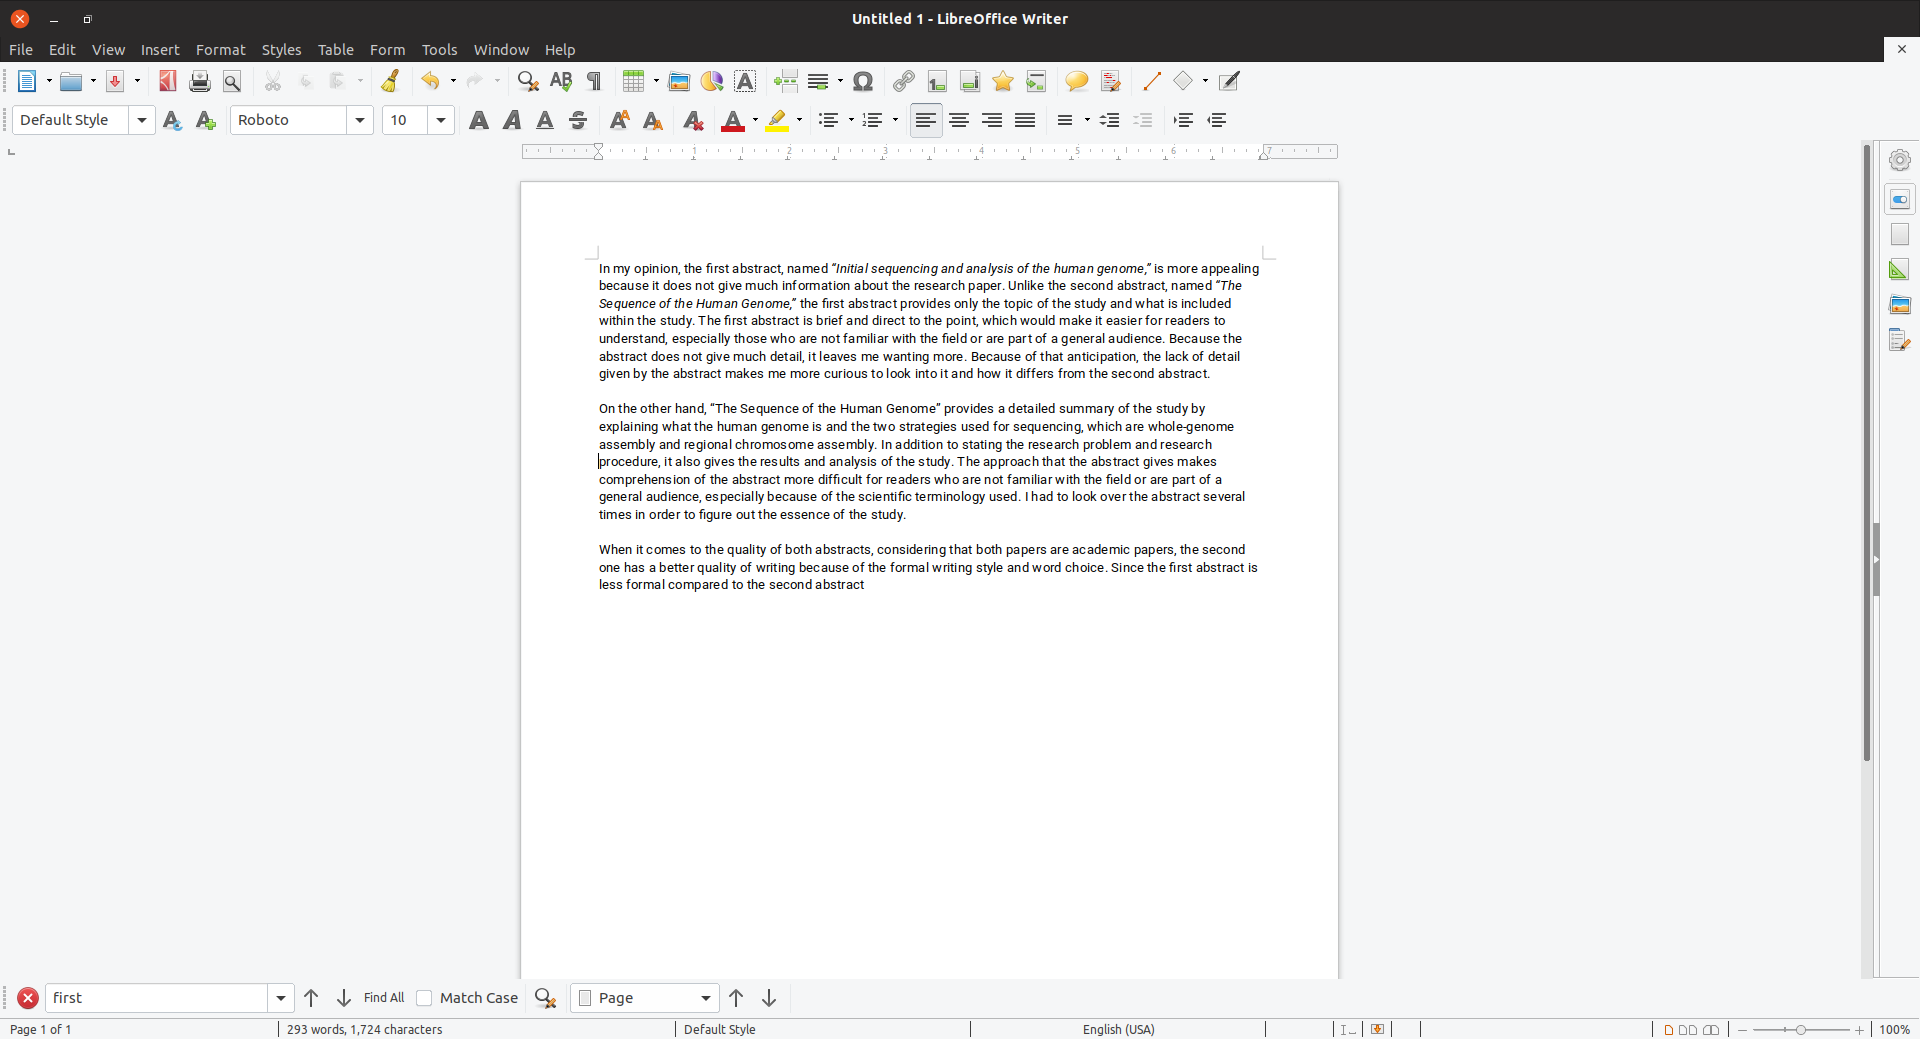Click the Clone Formatting brush
The height and width of the screenshot is (1039, 1920).
click(x=390, y=82)
